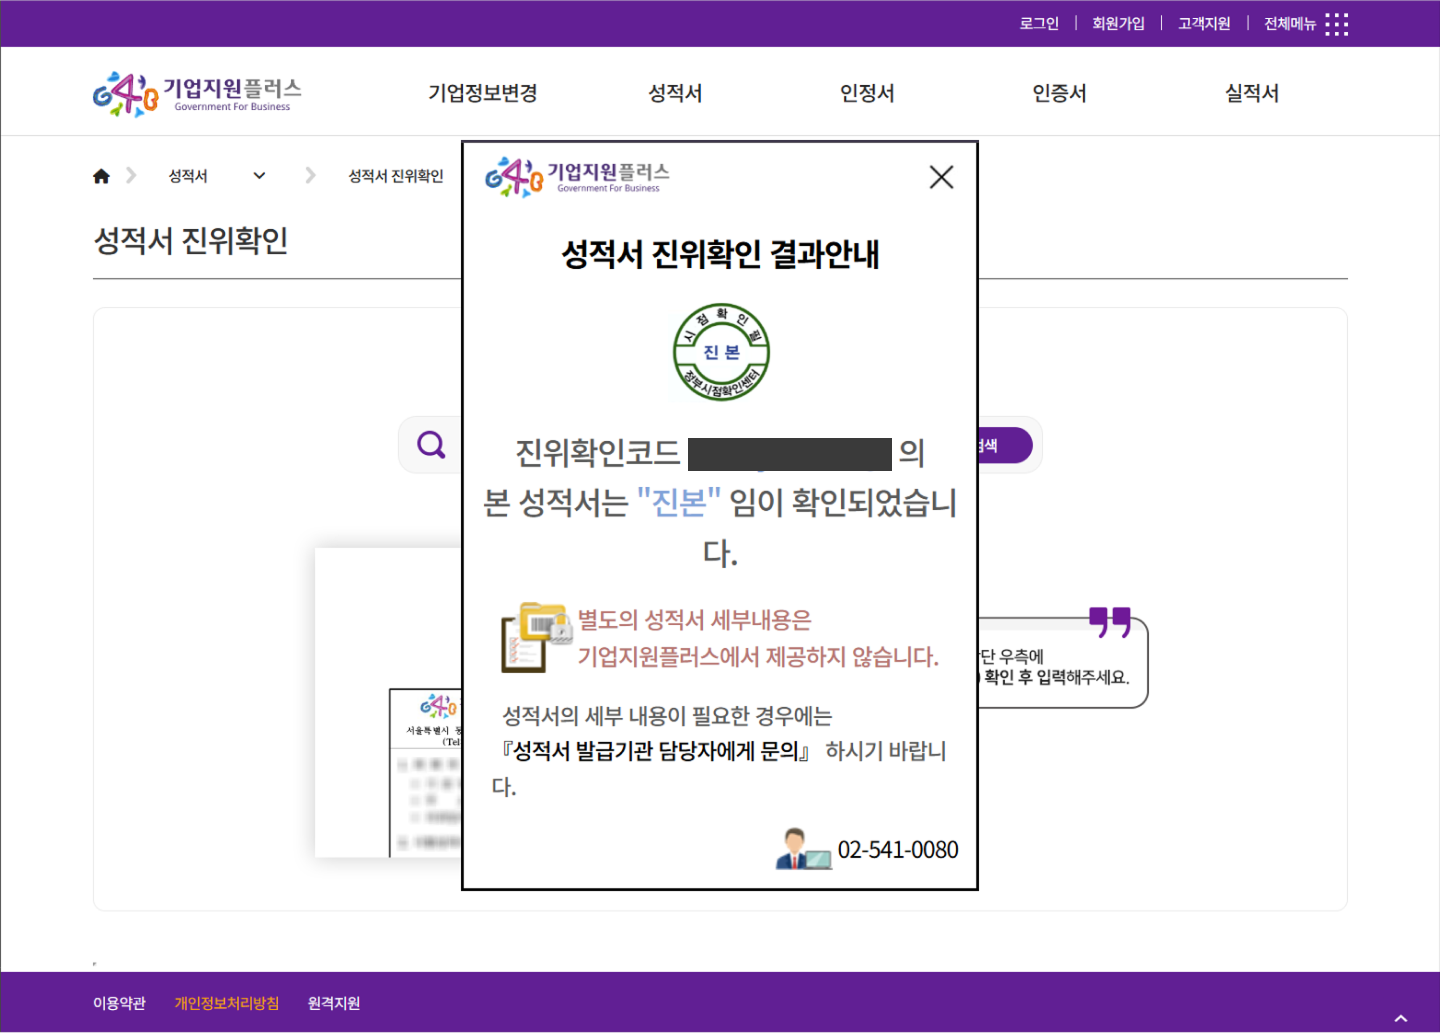Viewport: 1440px width, 1033px height.
Task: Open the 인정서 menu
Action: (x=867, y=93)
